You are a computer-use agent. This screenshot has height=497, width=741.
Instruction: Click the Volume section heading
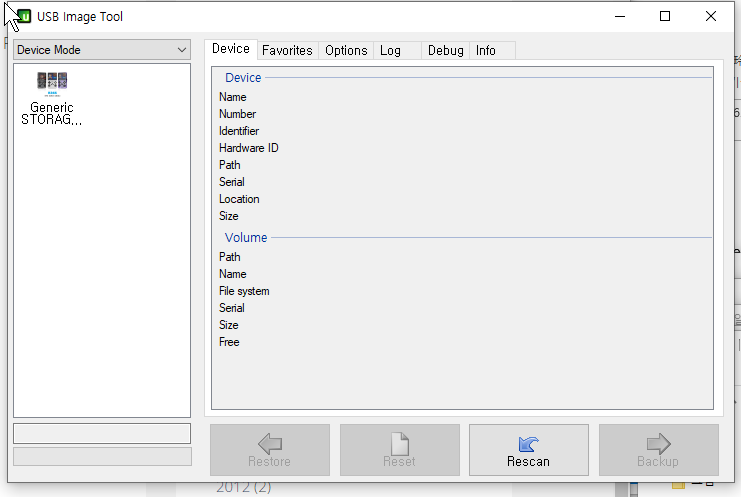pos(246,238)
